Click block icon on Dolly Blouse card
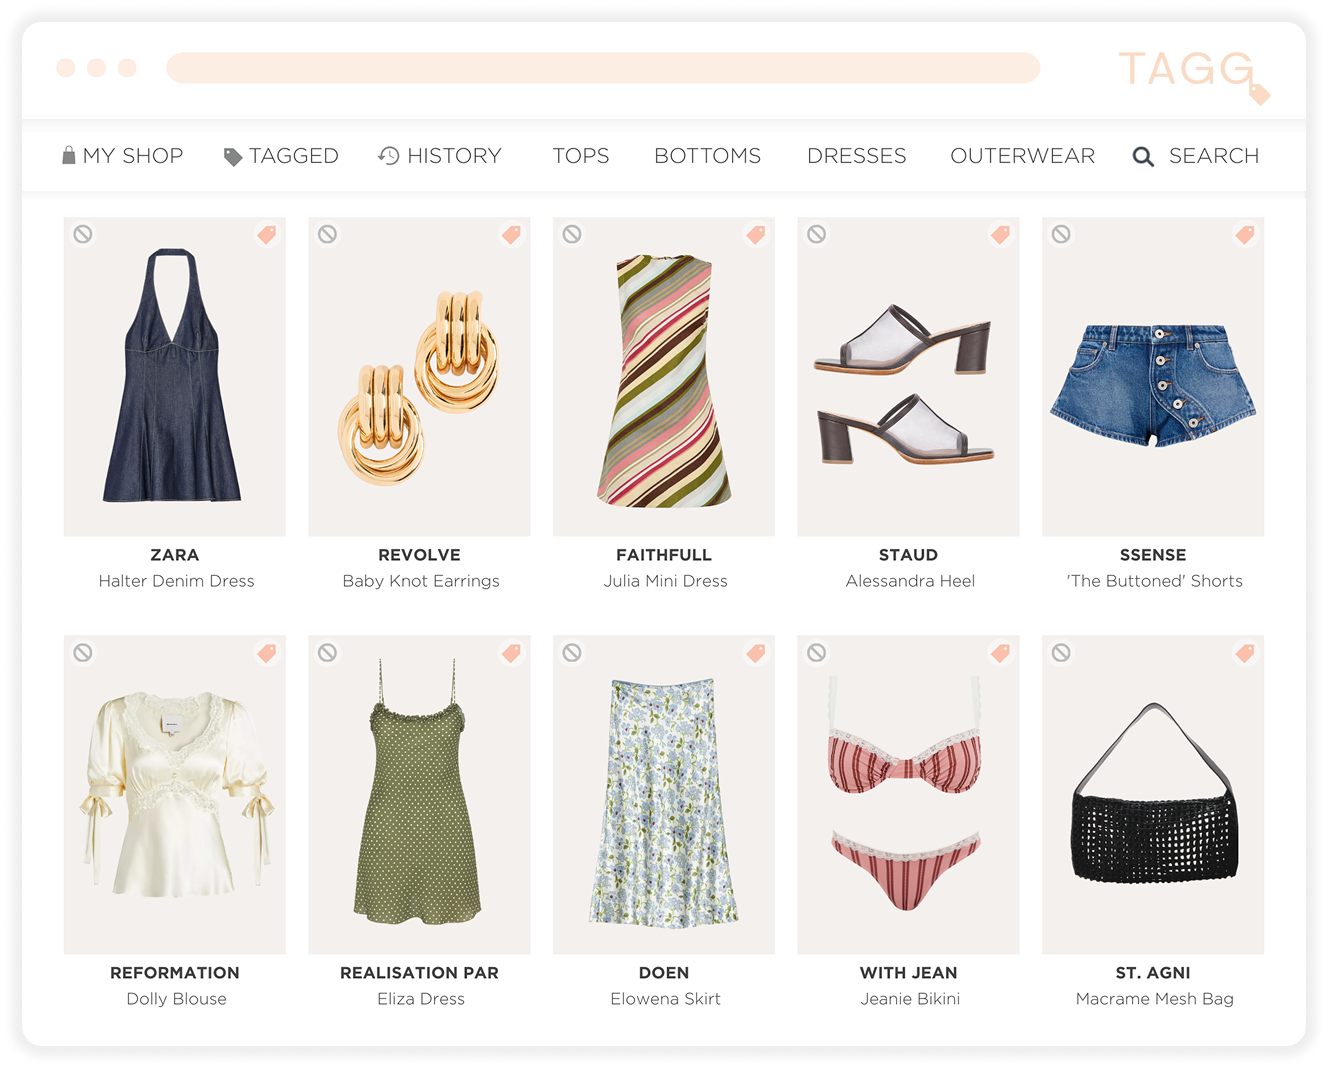 (83, 652)
